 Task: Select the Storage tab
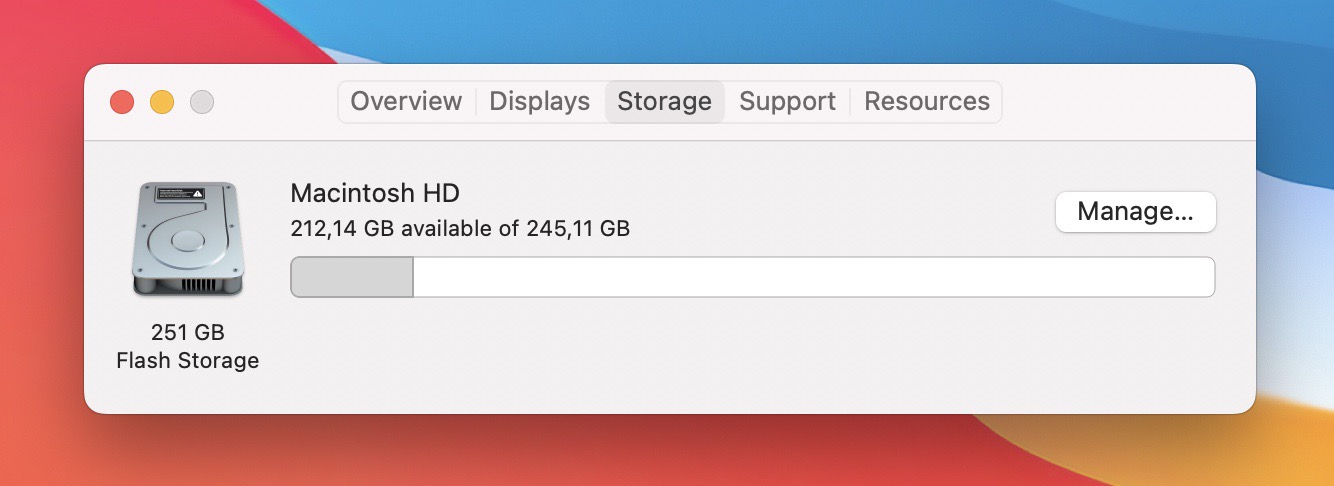(x=665, y=101)
